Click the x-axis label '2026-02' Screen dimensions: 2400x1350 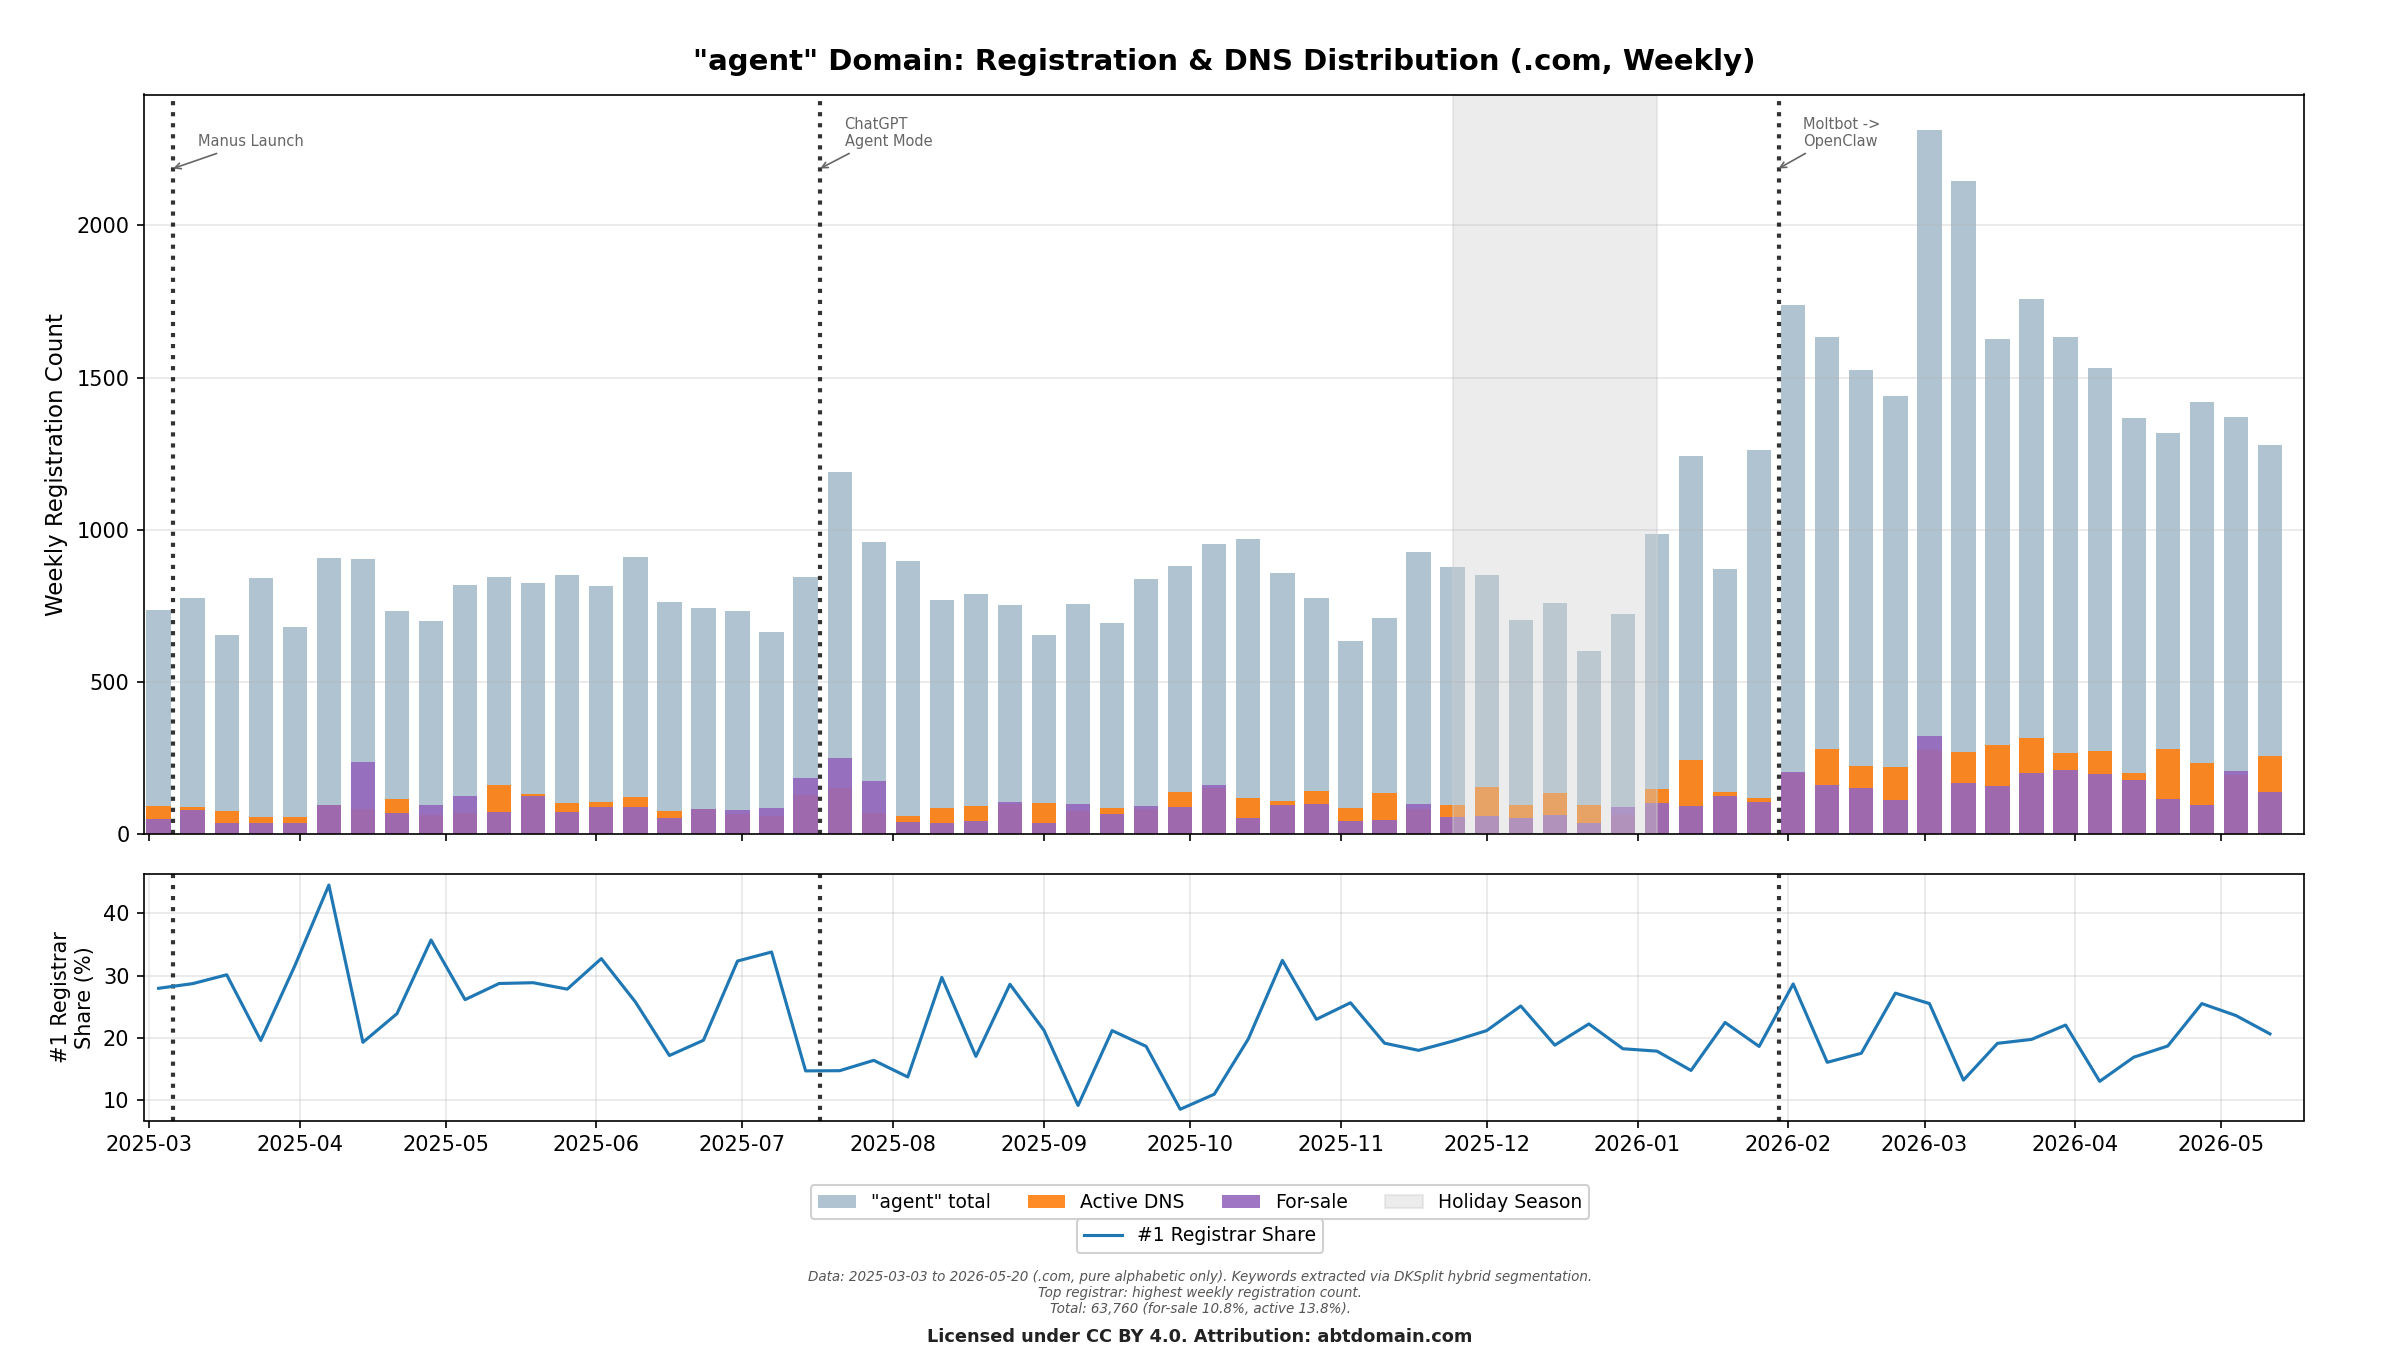(1788, 1144)
